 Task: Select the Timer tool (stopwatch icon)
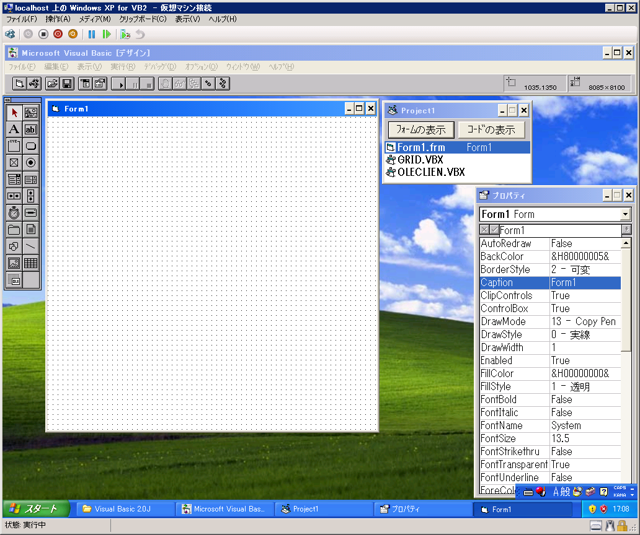(x=14, y=213)
